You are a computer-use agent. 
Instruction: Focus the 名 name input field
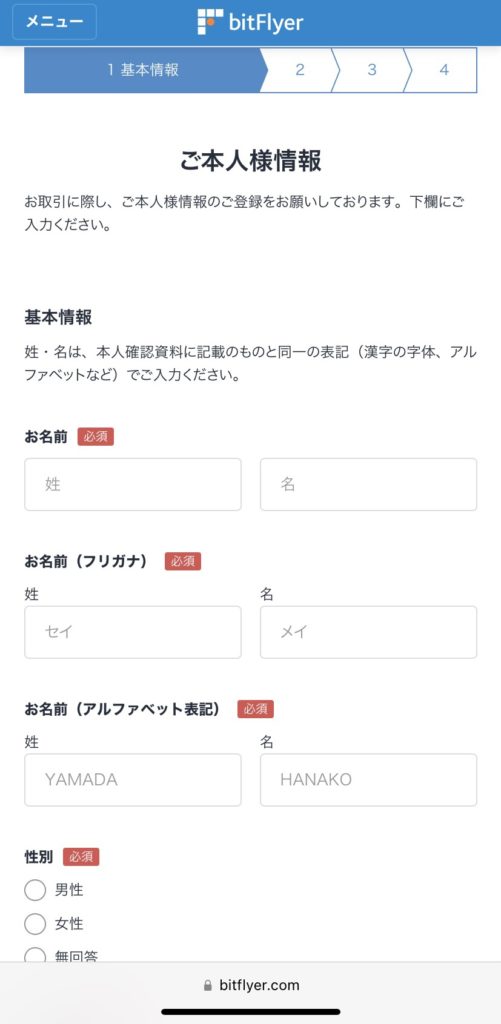click(x=368, y=484)
